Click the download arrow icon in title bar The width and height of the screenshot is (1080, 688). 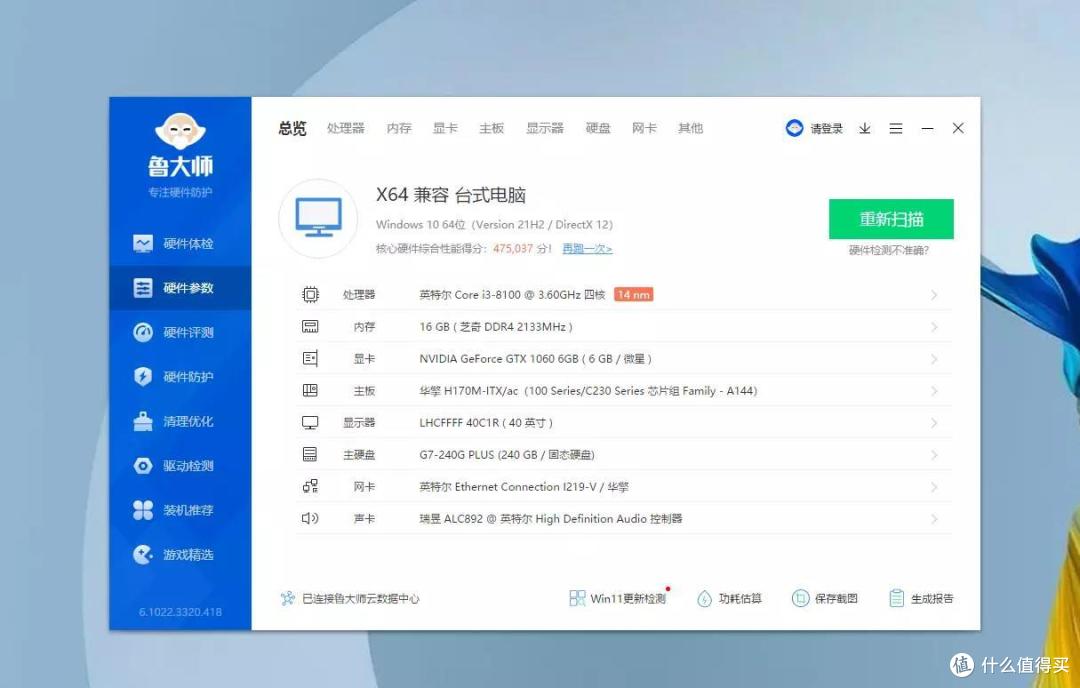(864, 128)
